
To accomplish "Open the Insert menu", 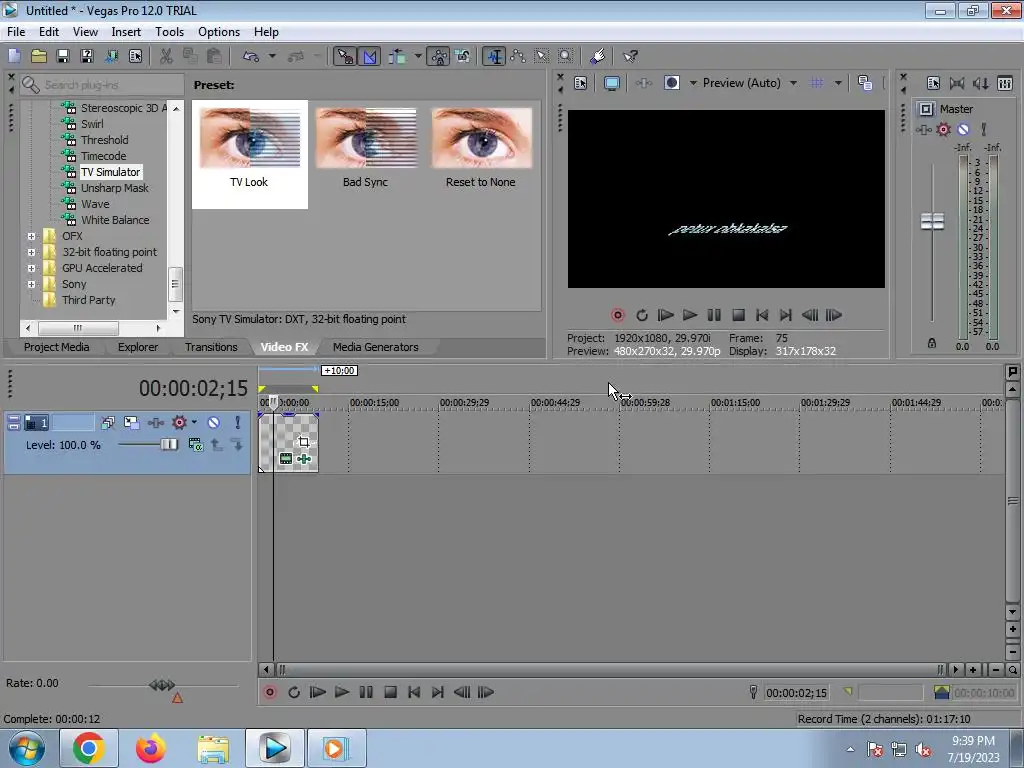I will click(125, 31).
